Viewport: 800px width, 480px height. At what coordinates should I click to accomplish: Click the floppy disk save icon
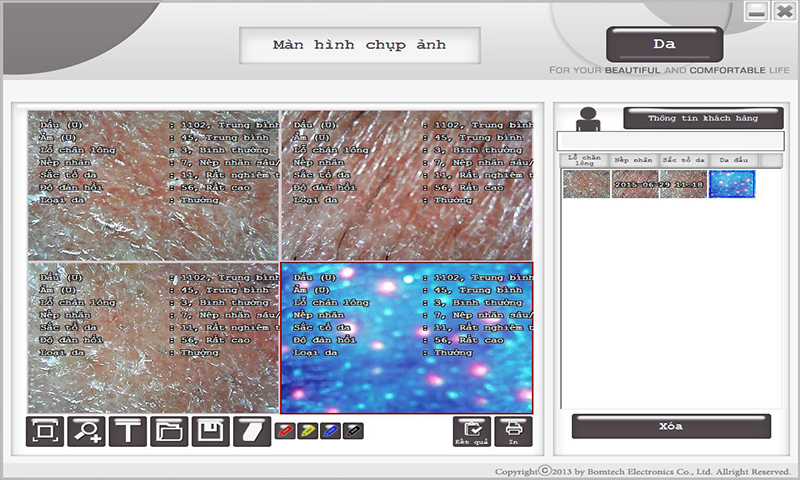210,432
